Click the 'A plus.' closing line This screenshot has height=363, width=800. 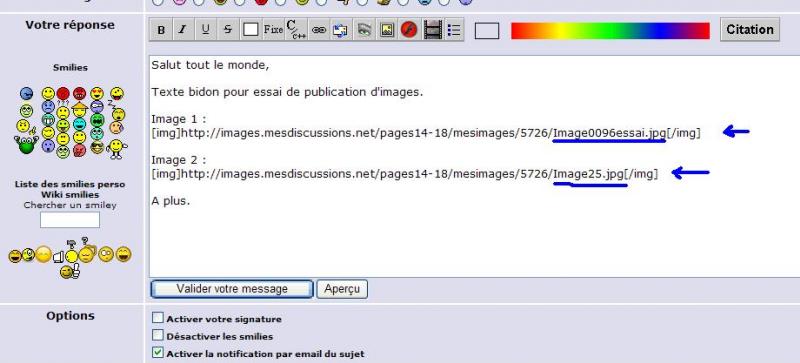click(x=170, y=201)
